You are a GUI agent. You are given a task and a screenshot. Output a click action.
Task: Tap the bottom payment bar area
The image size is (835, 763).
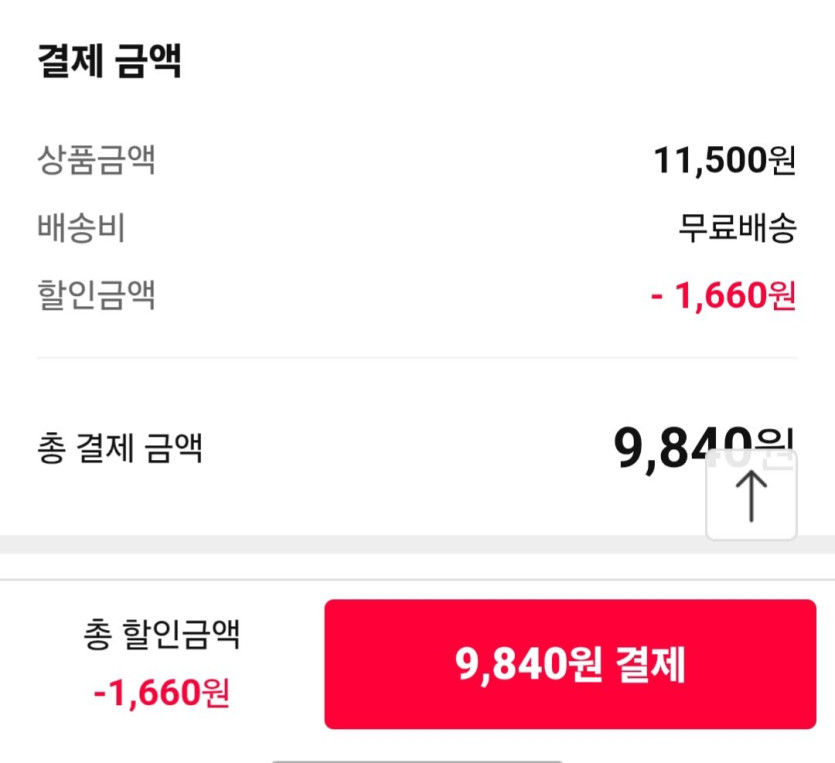[x=417, y=663]
